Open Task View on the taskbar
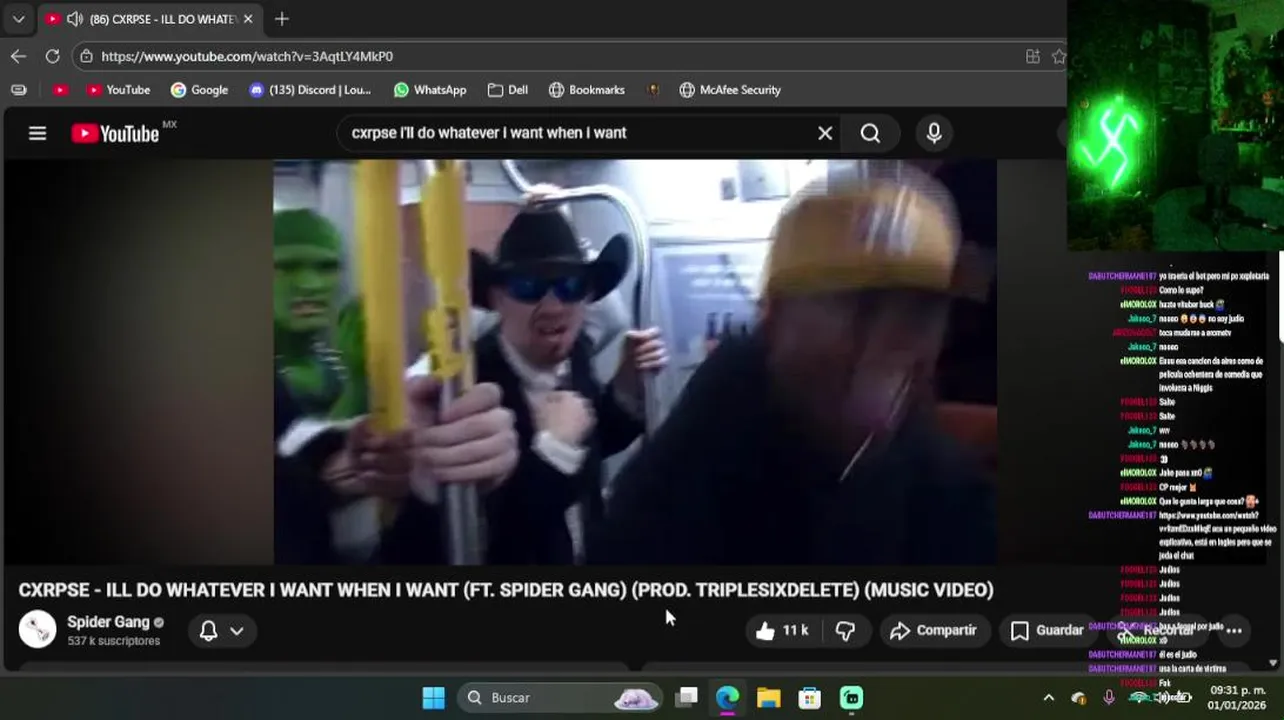This screenshot has width=1284, height=720. click(687, 697)
